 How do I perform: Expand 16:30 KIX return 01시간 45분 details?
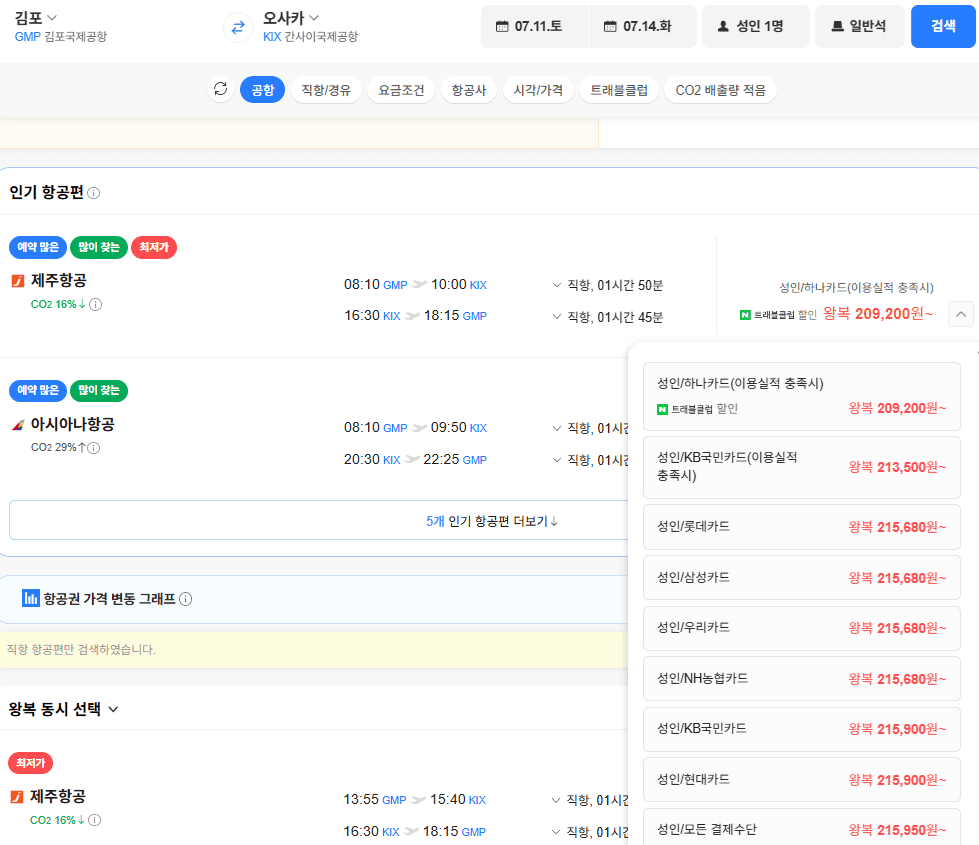(556, 317)
